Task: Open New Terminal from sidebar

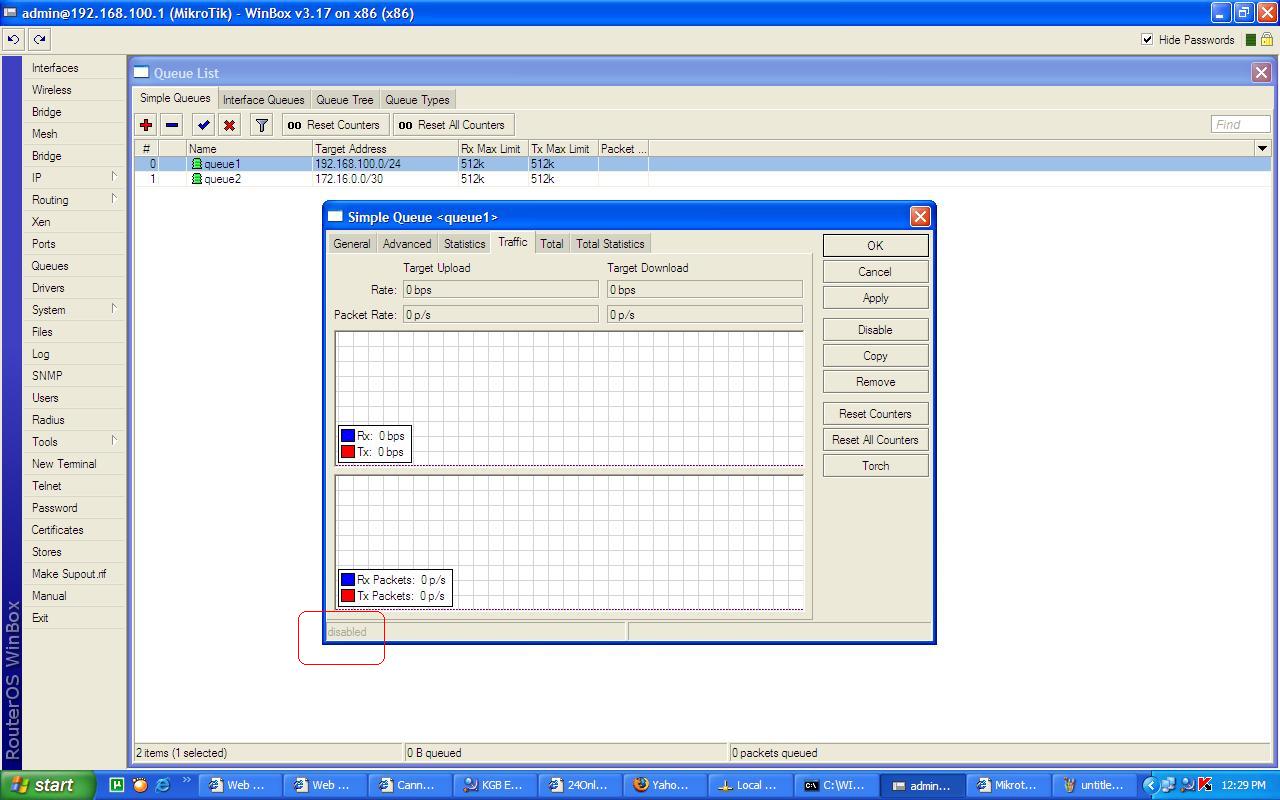Action: click(x=64, y=464)
